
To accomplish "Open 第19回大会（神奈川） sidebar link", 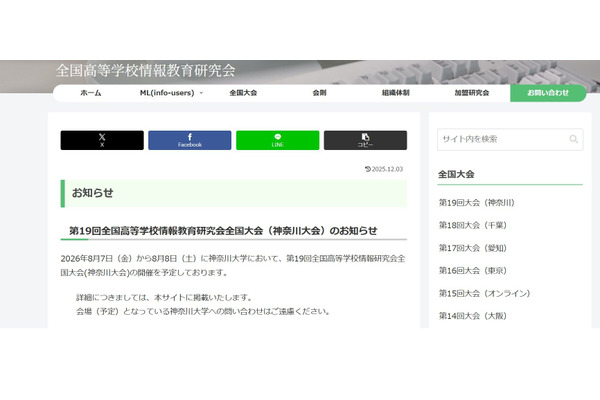I will tap(476, 202).
